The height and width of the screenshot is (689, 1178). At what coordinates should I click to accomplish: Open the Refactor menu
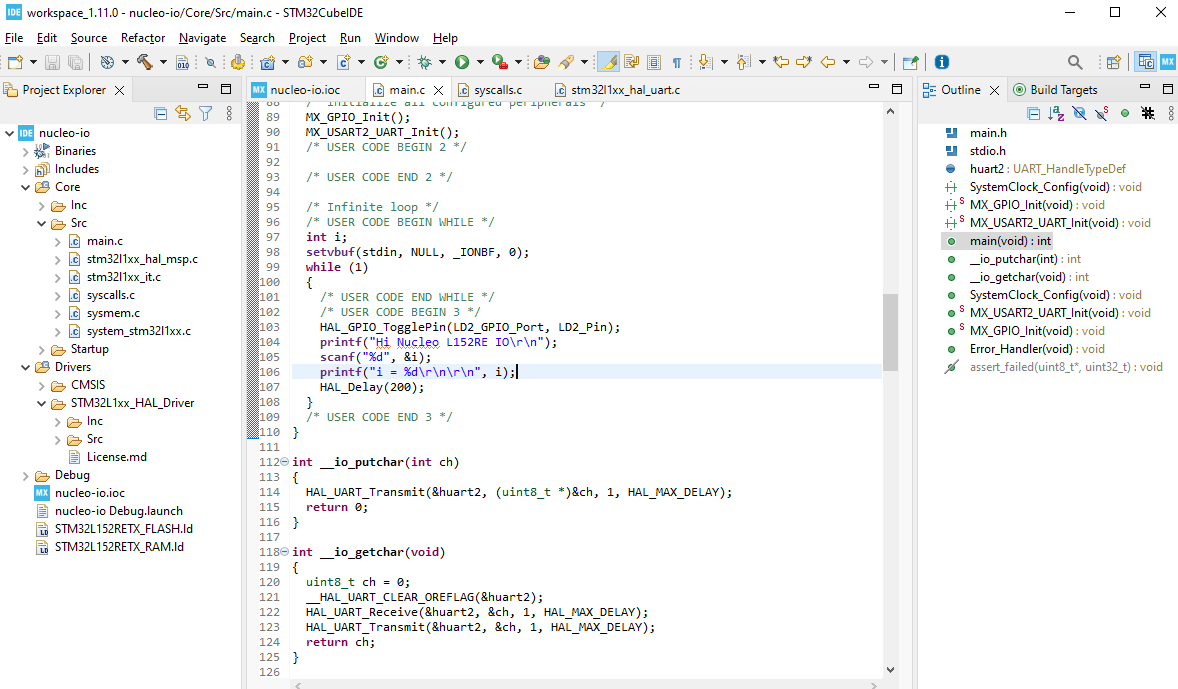pyautogui.click(x=143, y=38)
